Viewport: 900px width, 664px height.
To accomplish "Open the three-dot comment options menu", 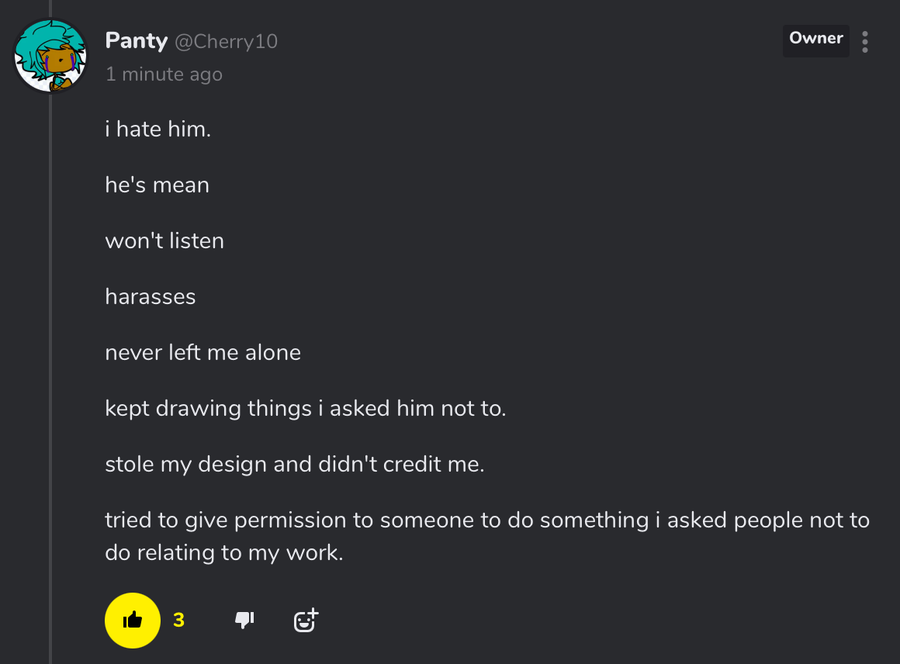I will click(x=865, y=41).
